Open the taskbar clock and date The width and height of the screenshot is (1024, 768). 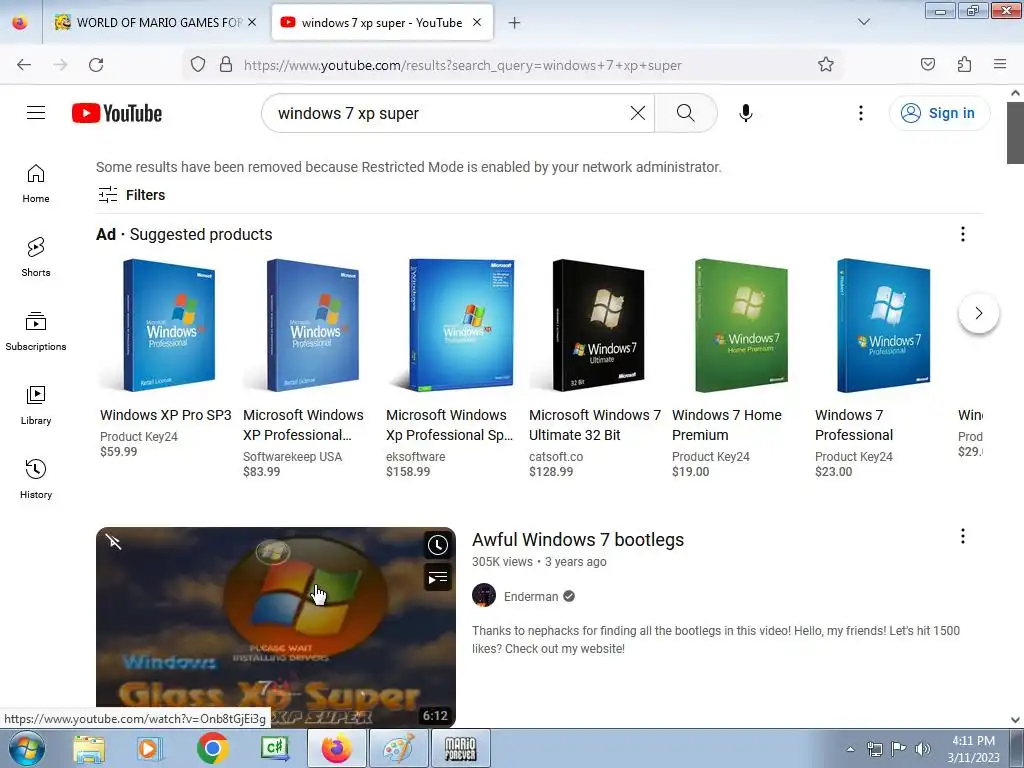point(973,749)
